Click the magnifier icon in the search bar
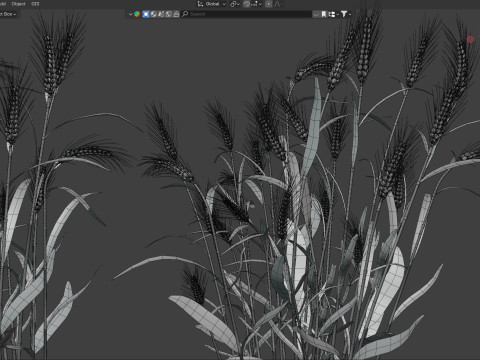Viewport: 480px width, 360px height. click(x=185, y=14)
